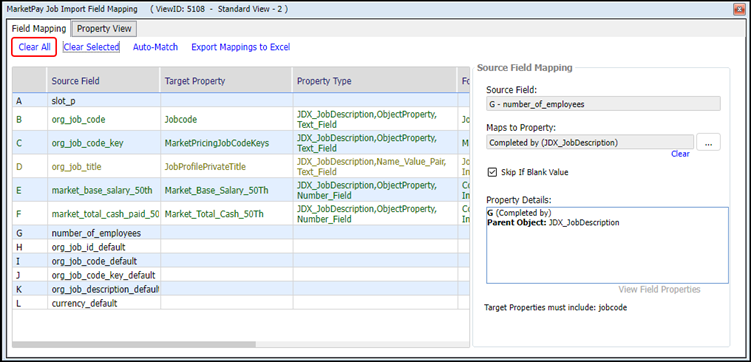Viewport: 751px width, 362px height.
Task: Select the org_job_title cell
Action: [x=103, y=167]
